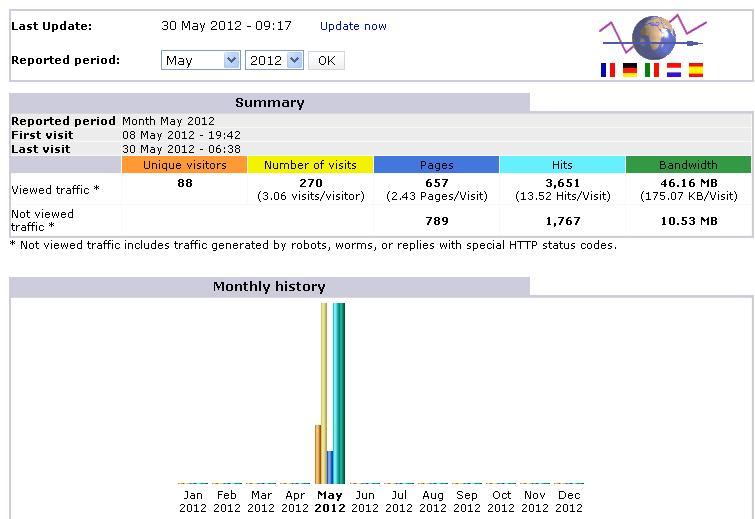Click the French flag language icon
Viewport: 755px width, 519px height.
607,70
